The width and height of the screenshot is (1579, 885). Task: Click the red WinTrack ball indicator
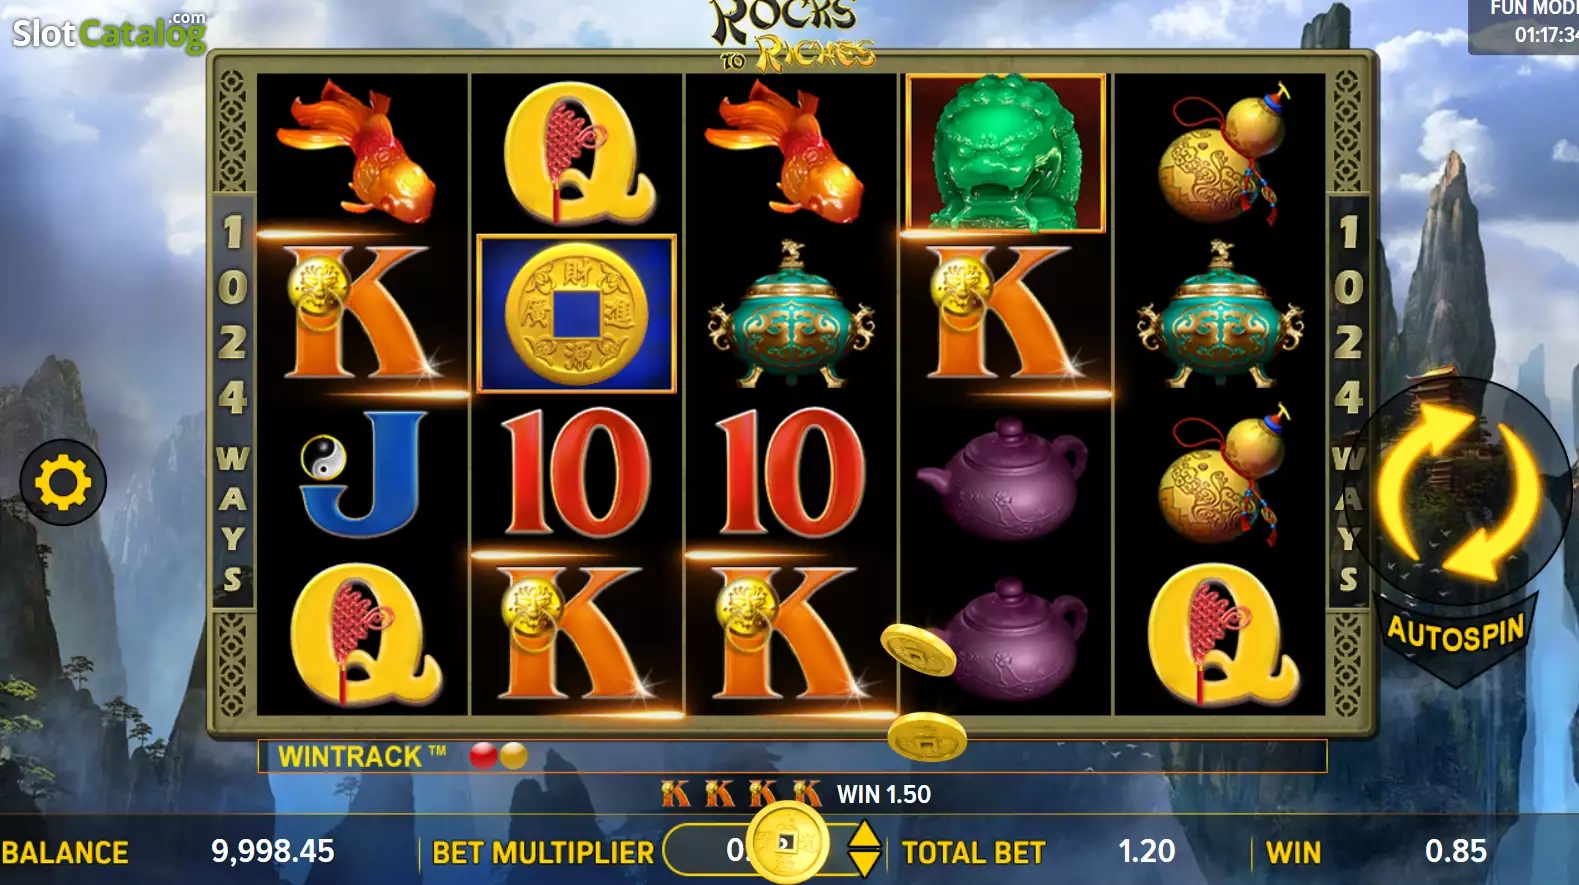coord(484,756)
